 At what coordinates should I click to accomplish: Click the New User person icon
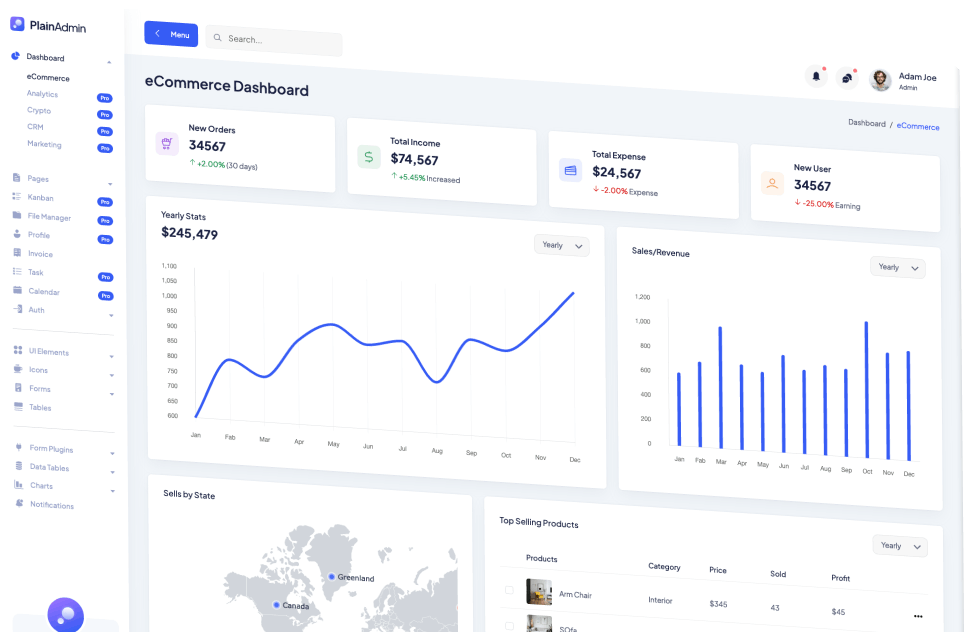click(772, 183)
